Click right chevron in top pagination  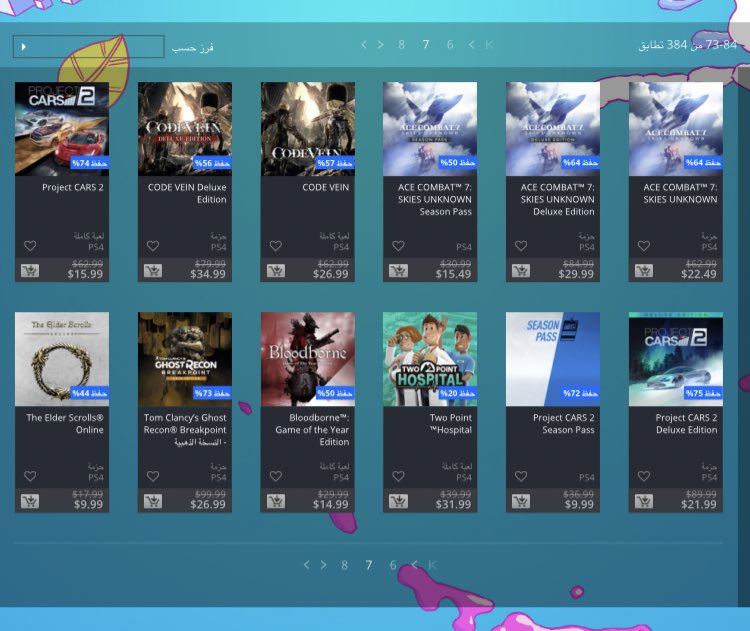[380, 44]
